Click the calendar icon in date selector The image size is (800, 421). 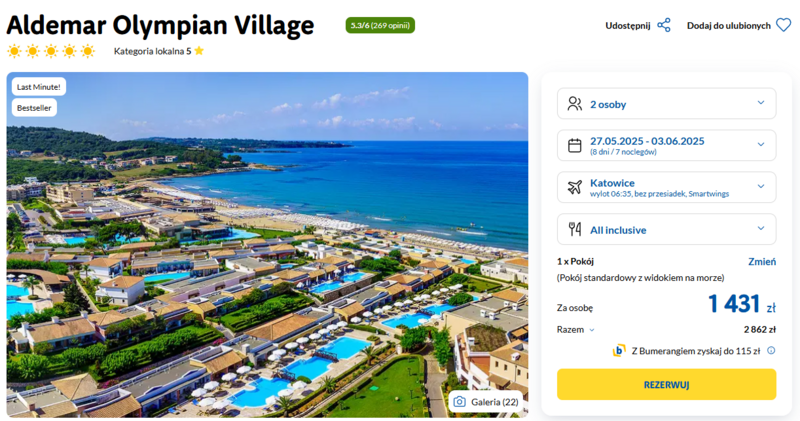574,145
